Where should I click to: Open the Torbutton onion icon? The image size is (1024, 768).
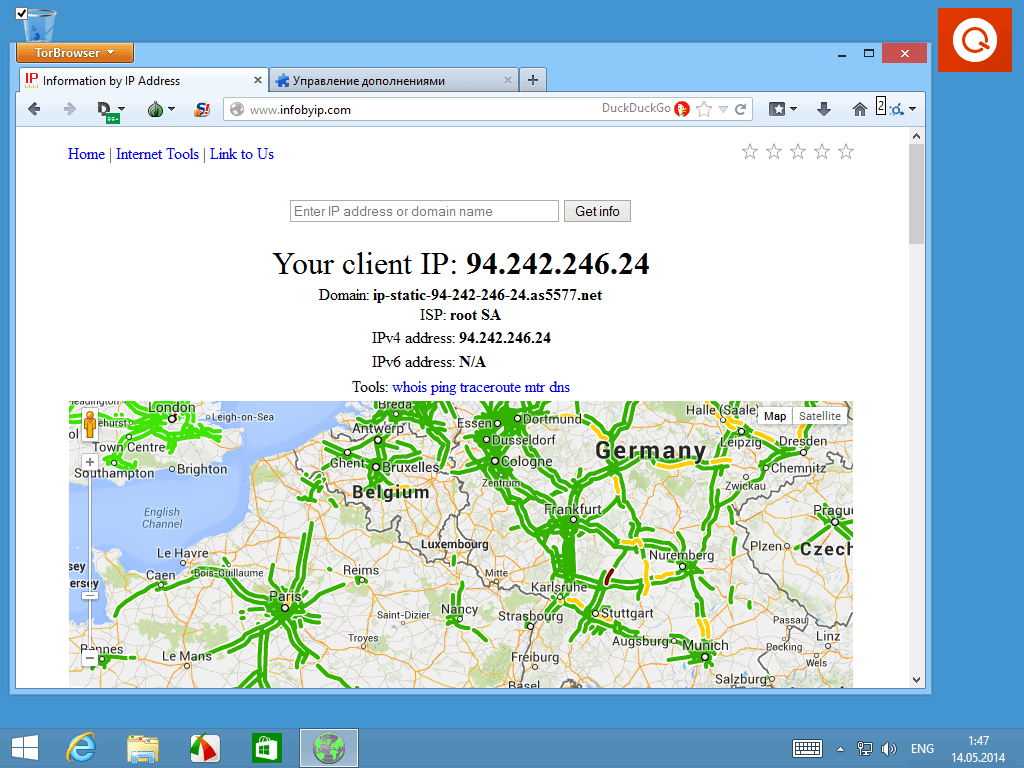click(155, 109)
